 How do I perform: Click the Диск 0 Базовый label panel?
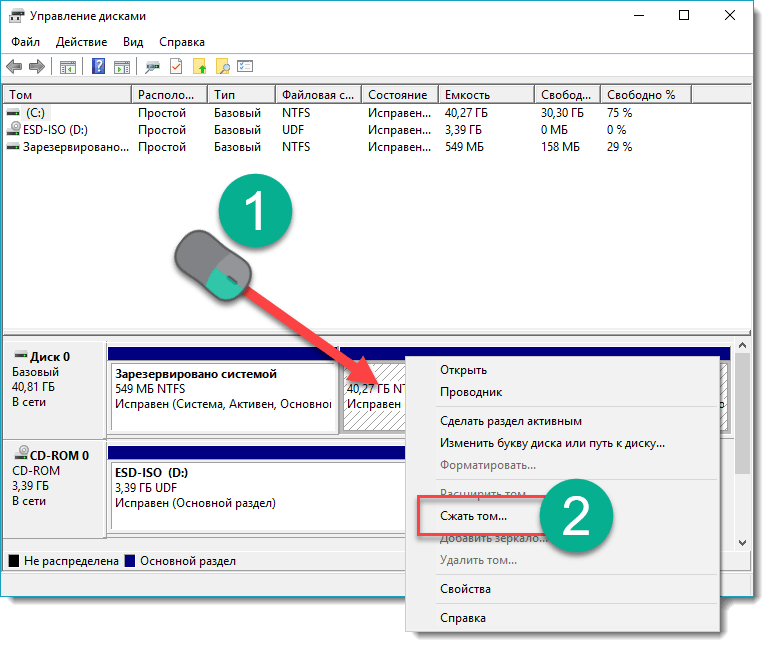click(x=54, y=389)
